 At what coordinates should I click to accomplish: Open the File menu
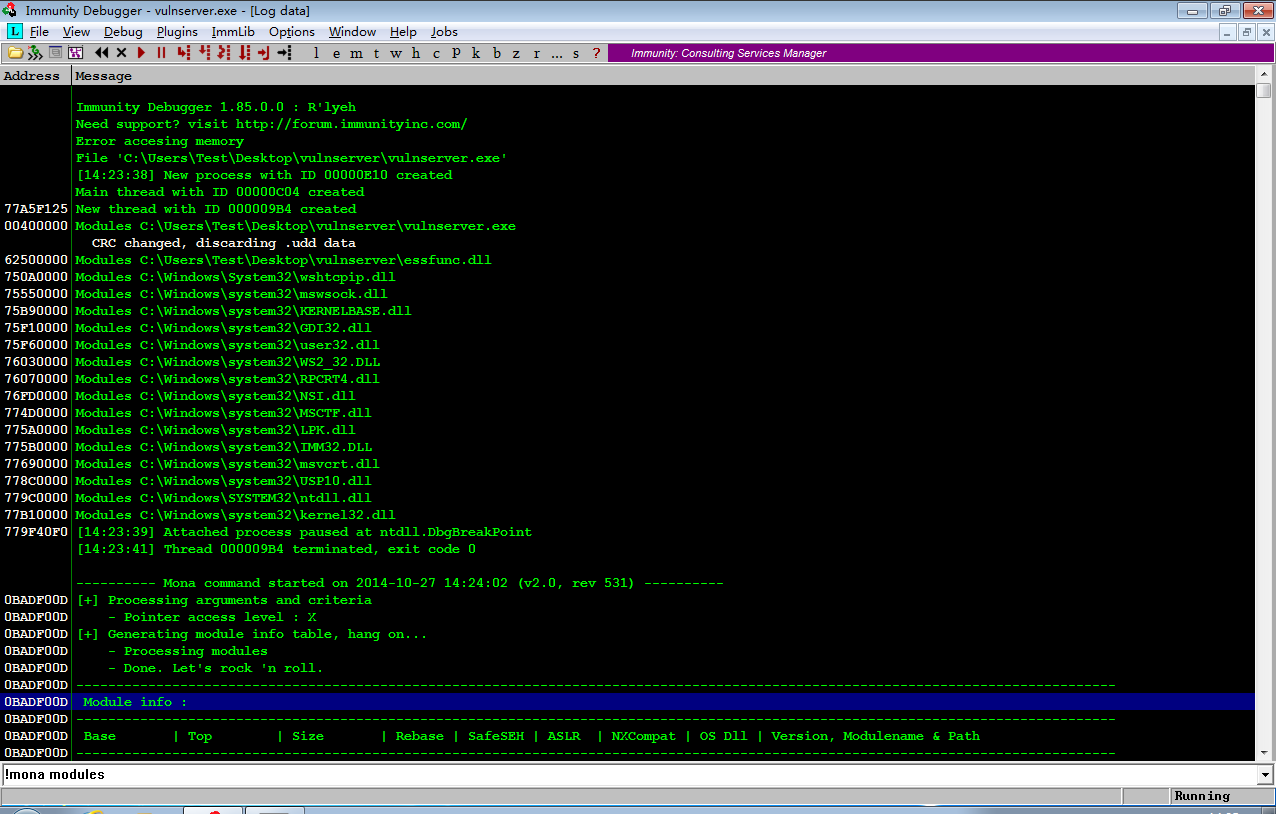39,32
